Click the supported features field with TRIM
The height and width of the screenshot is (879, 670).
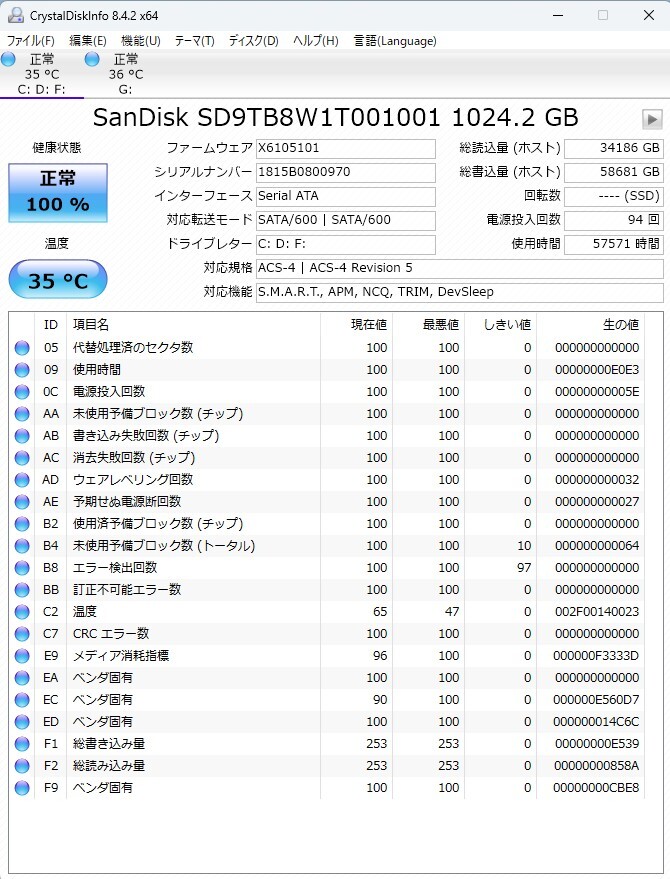460,292
